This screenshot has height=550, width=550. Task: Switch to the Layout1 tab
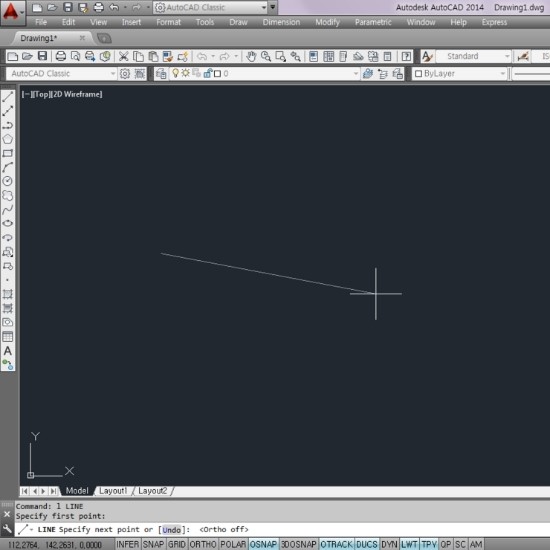coord(113,491)
